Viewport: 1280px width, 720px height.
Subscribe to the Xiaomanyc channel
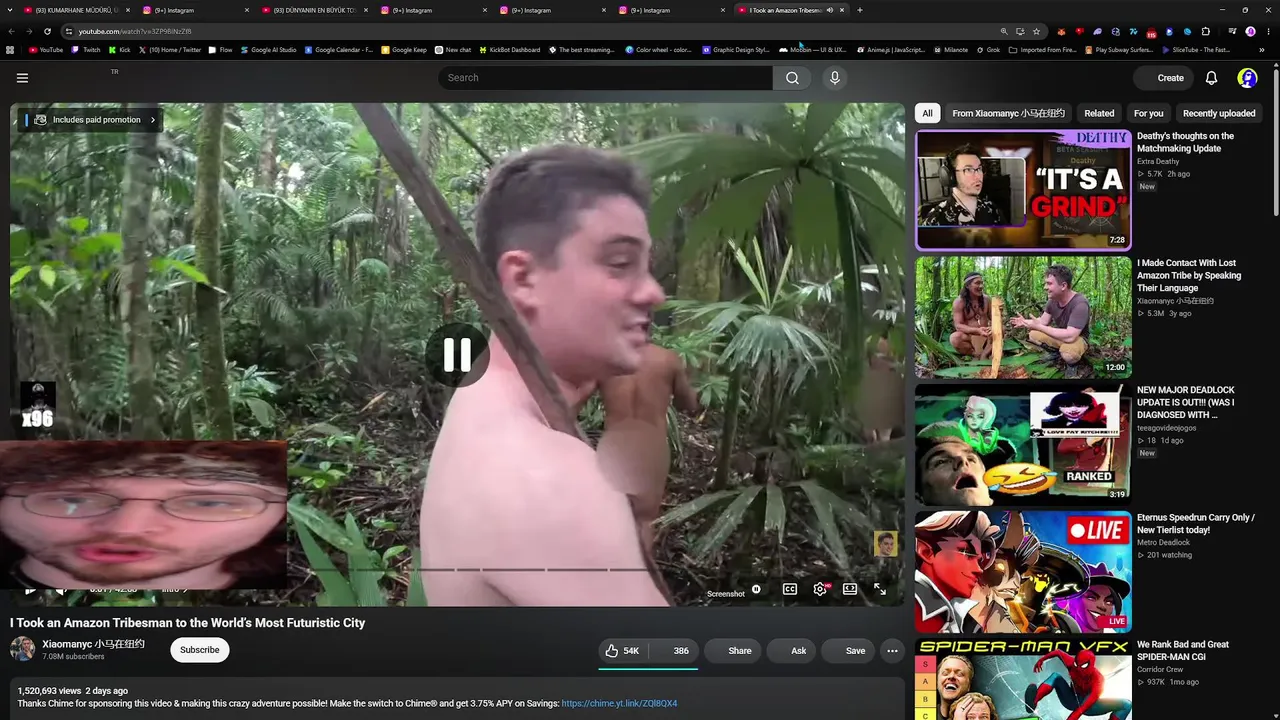[200, 650]
